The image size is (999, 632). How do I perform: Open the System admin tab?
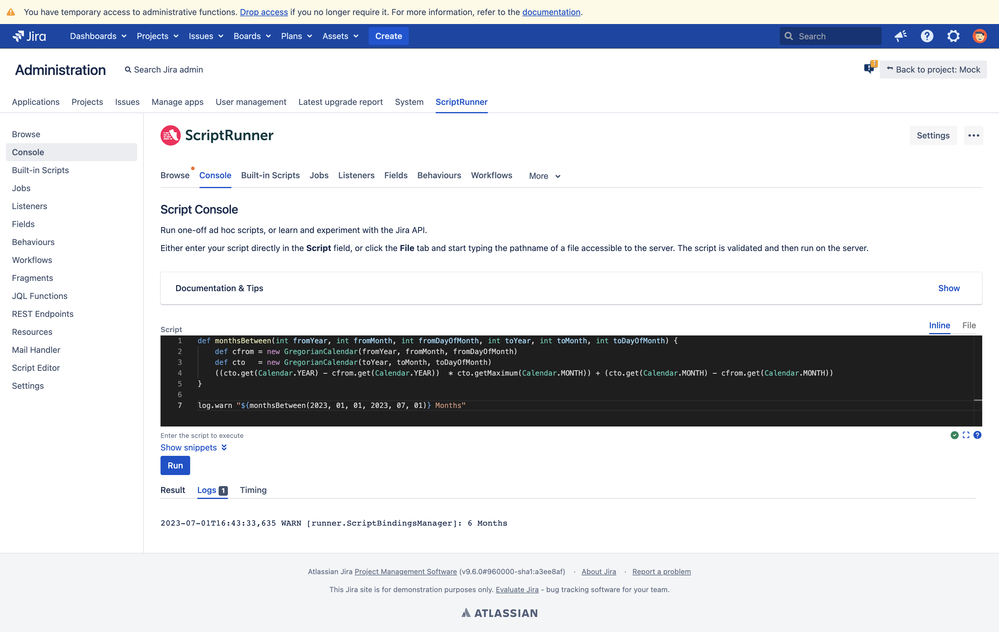tap(409, 102)
